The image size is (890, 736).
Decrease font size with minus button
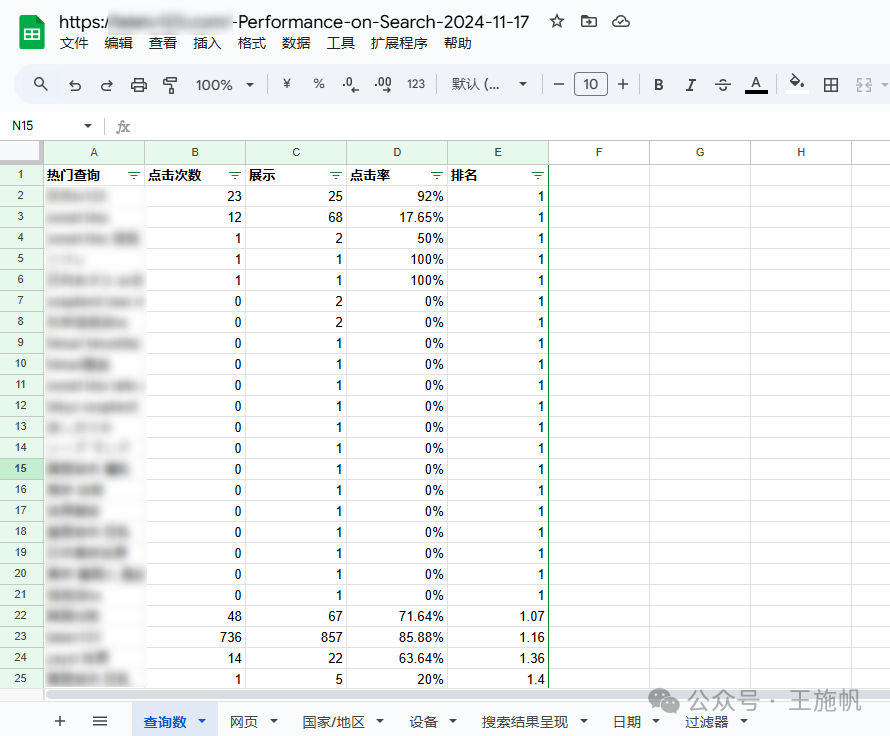[559, 85]
